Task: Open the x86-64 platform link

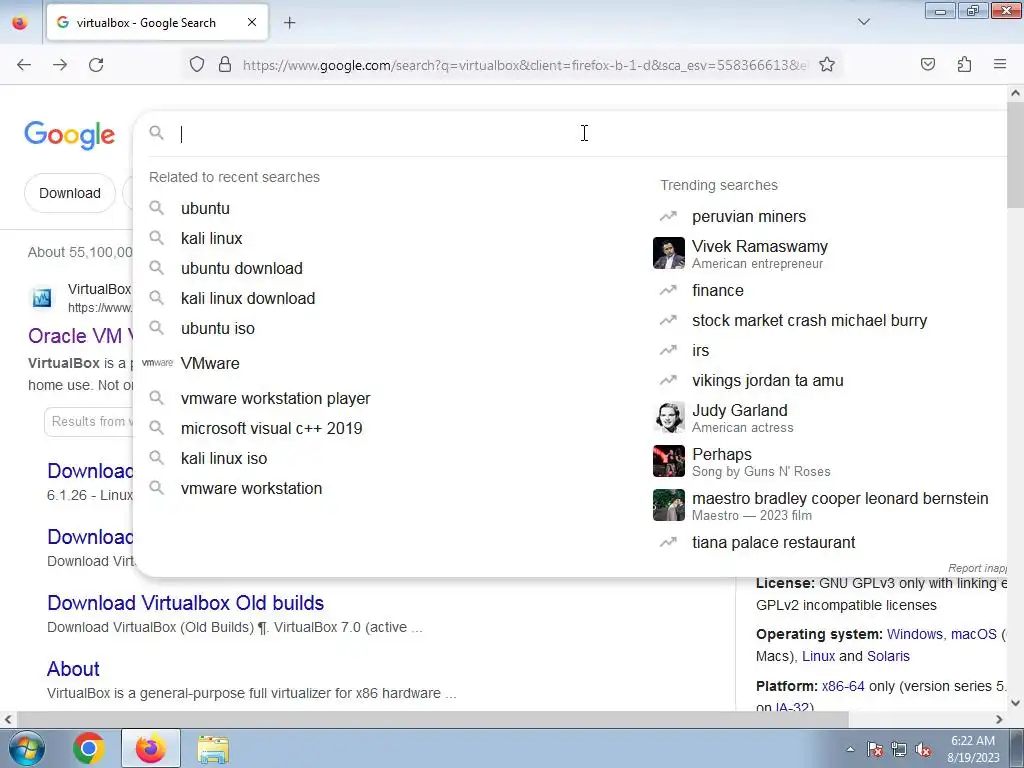Action: point(843,686)
